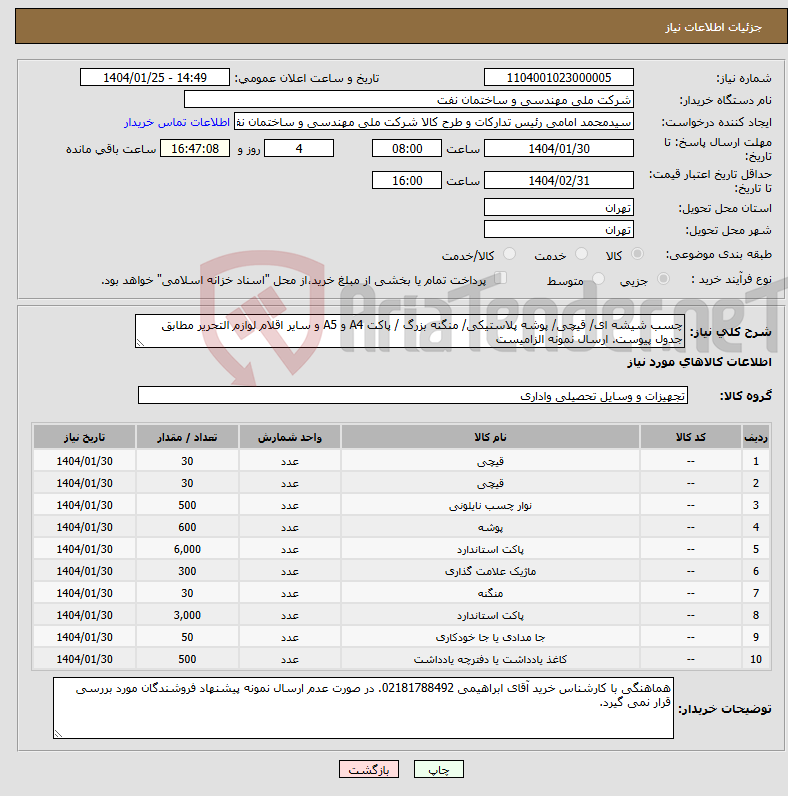The image size is (788, 796).
Task: Click کاغذ یادداشت یا دفترچه یادداشت cell
Action: (490, 659)
